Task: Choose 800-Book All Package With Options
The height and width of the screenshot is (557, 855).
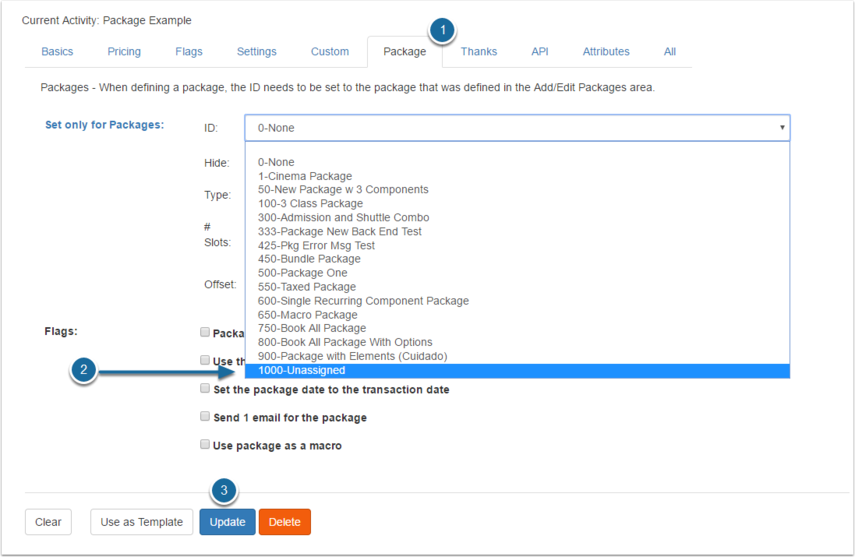Action: (517, 342)
